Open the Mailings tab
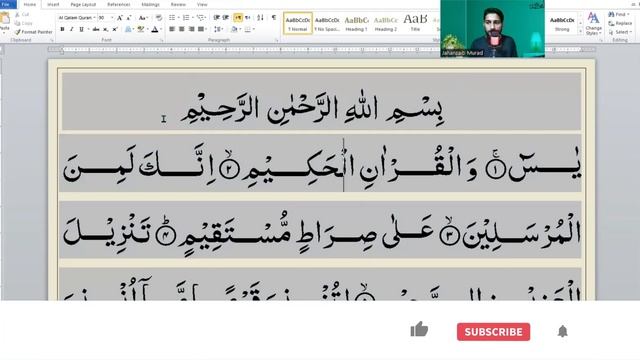Screen dimensions: 640x360 coord(150,4)
